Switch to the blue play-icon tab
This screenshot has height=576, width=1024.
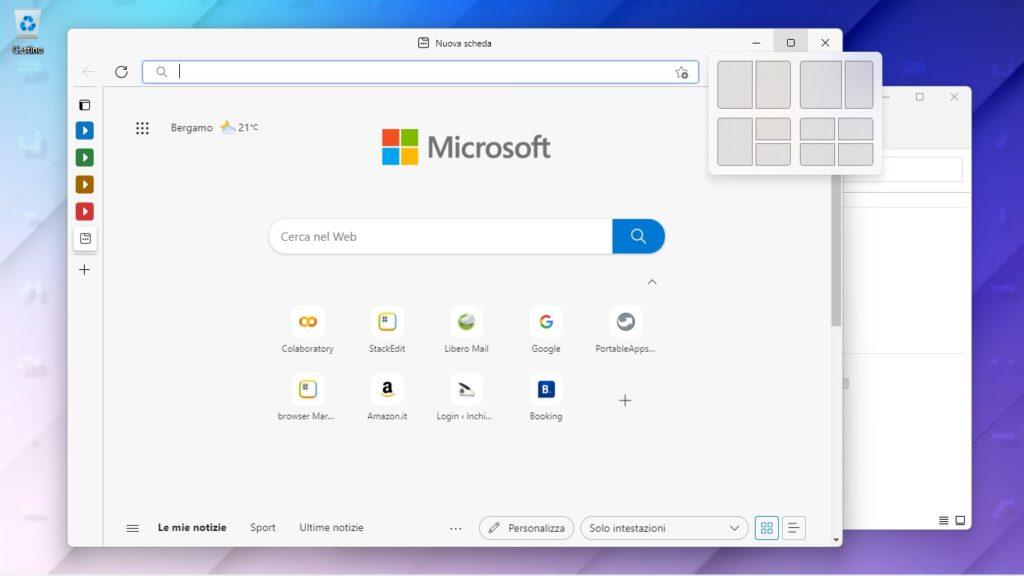[85, 131]
